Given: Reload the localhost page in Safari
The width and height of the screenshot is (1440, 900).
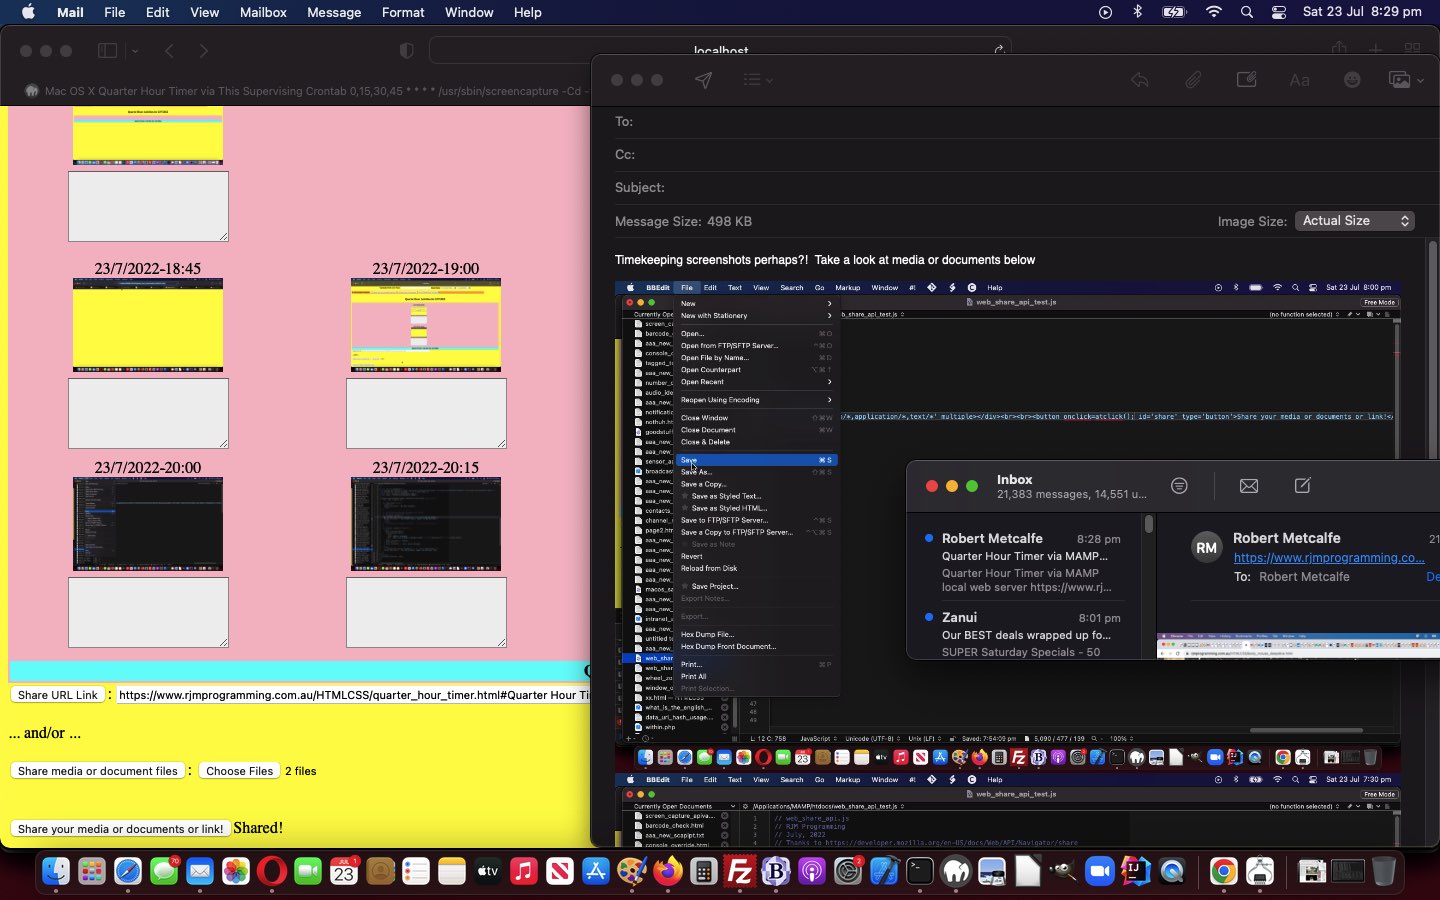Looking at the screenshot, I should [998, 50].
